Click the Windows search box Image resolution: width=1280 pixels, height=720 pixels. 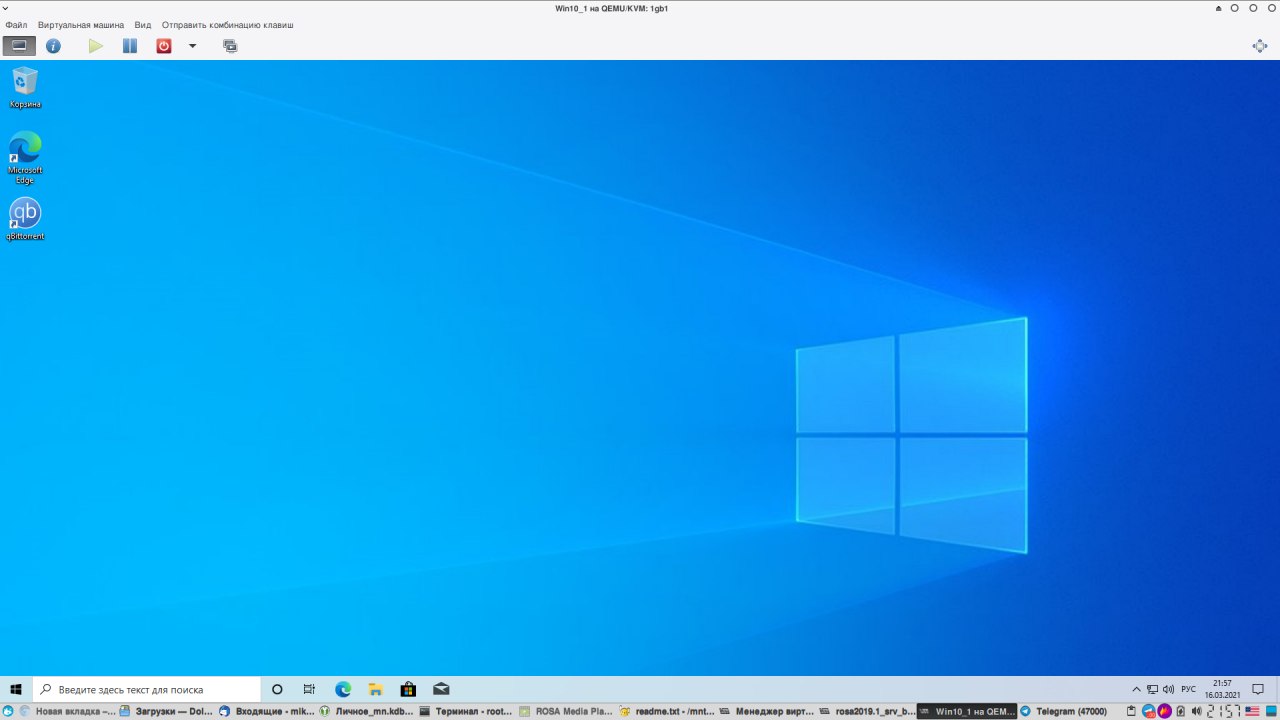[147, 689]
